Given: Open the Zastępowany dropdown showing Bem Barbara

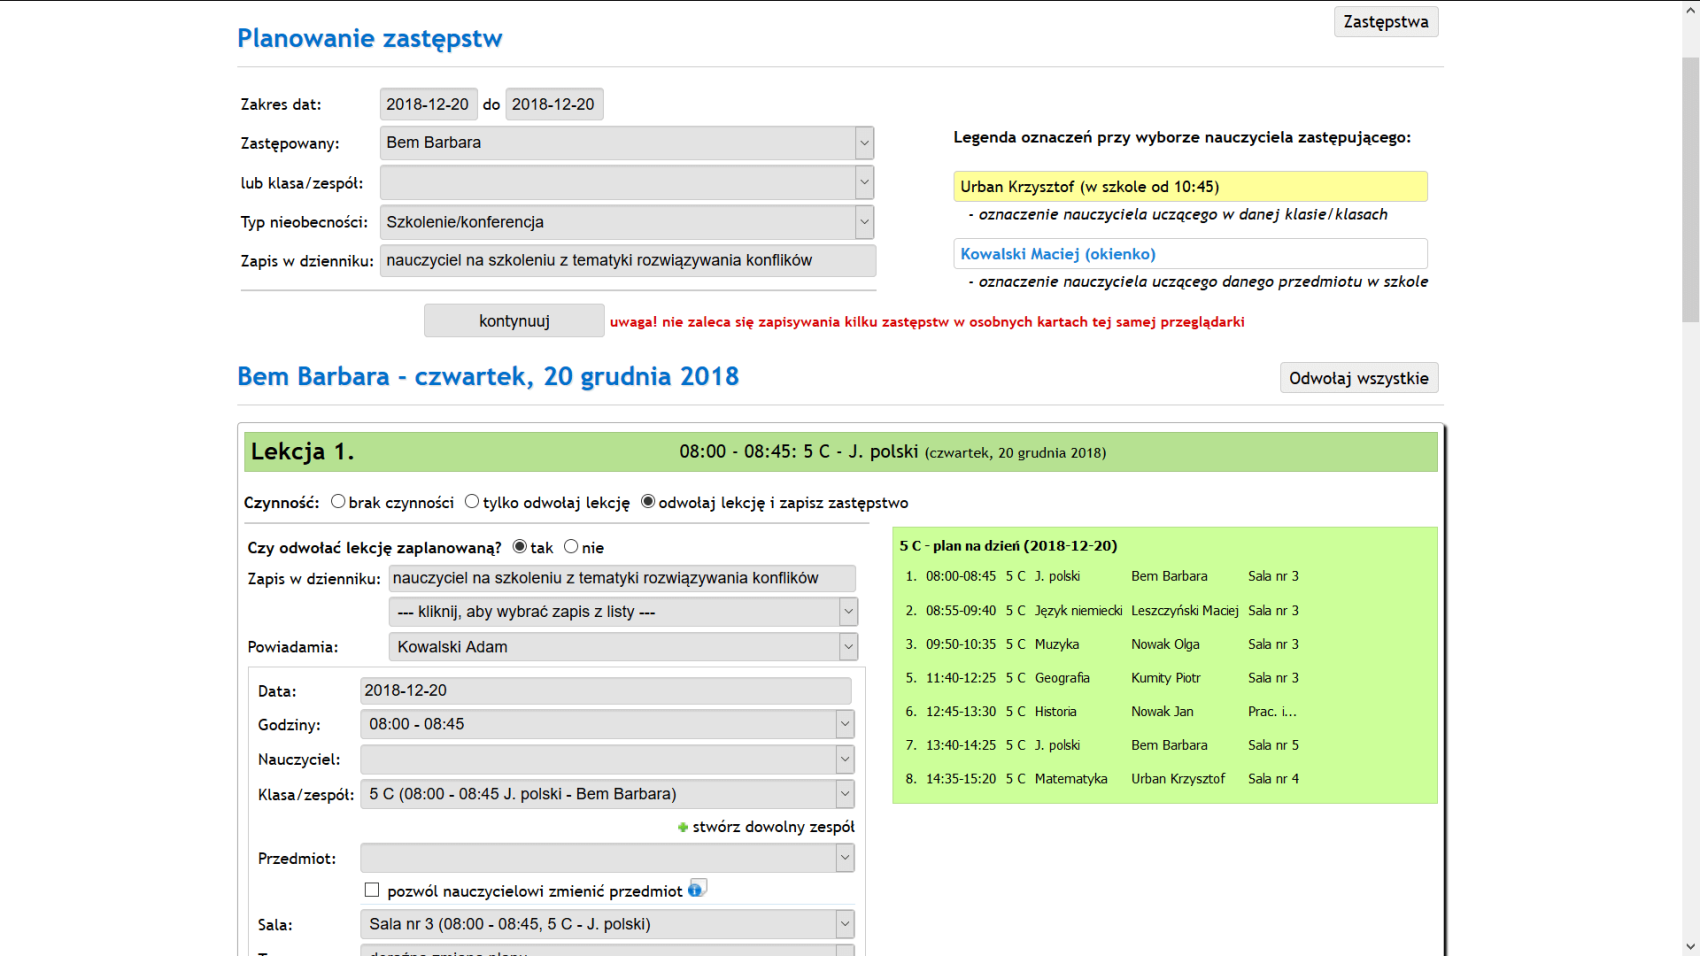Looking at the screenshot, I should click(x=627, y=143).
